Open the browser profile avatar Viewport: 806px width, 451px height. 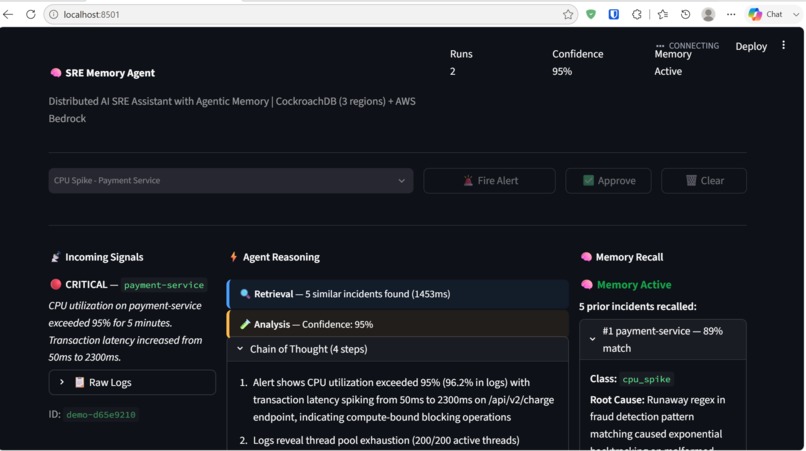[708, 14]
